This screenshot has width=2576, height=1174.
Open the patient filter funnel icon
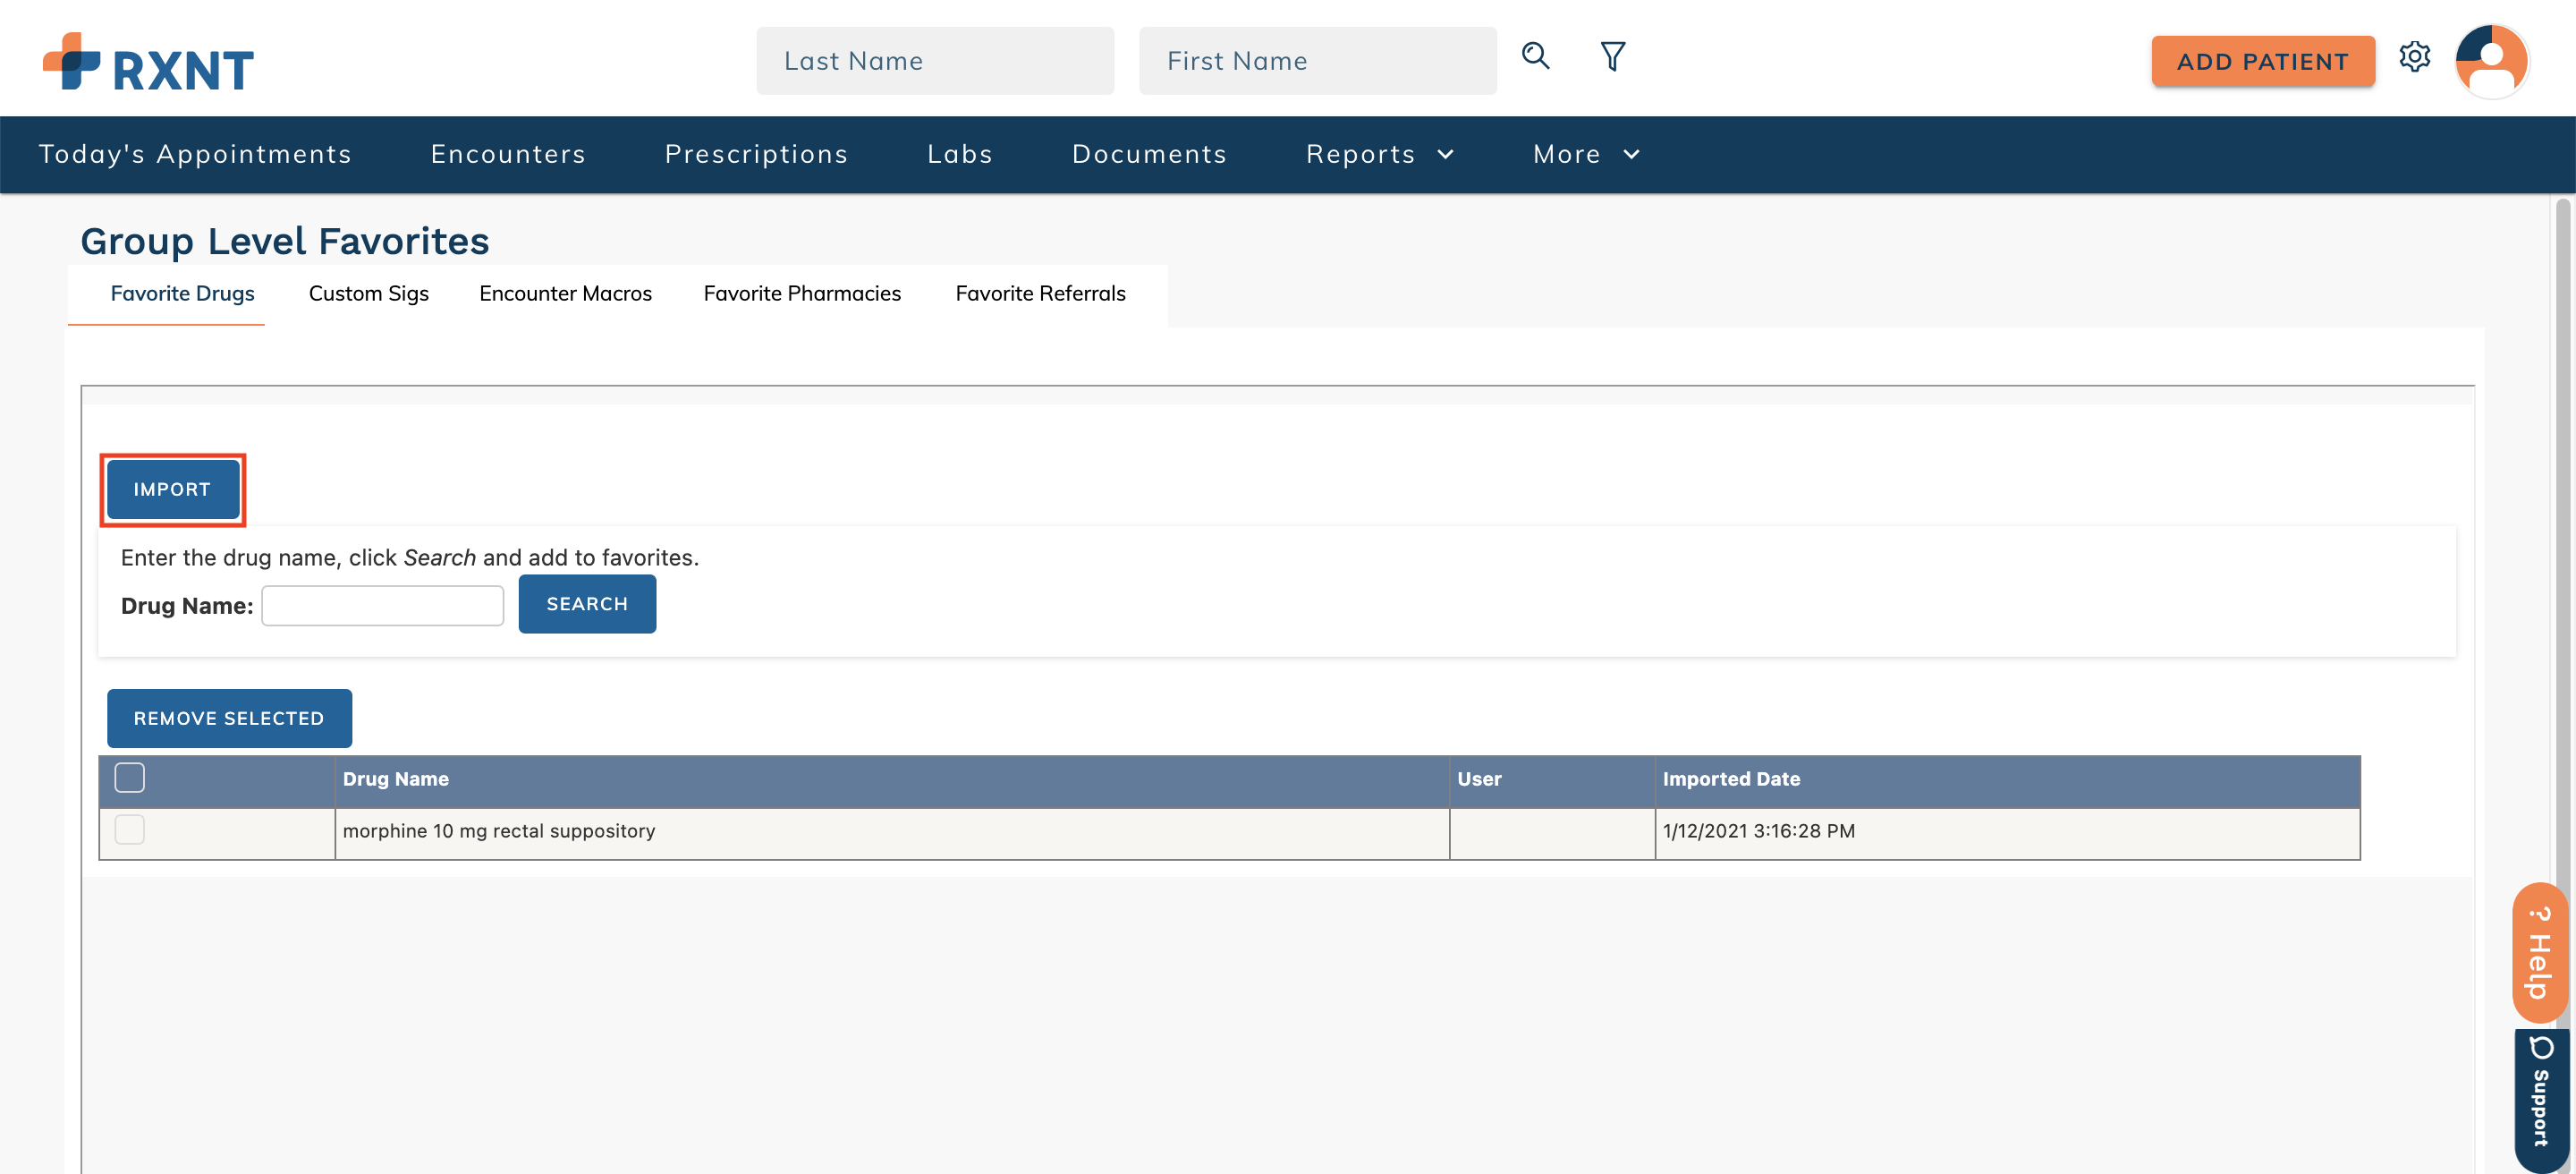tap(1612, 56)
